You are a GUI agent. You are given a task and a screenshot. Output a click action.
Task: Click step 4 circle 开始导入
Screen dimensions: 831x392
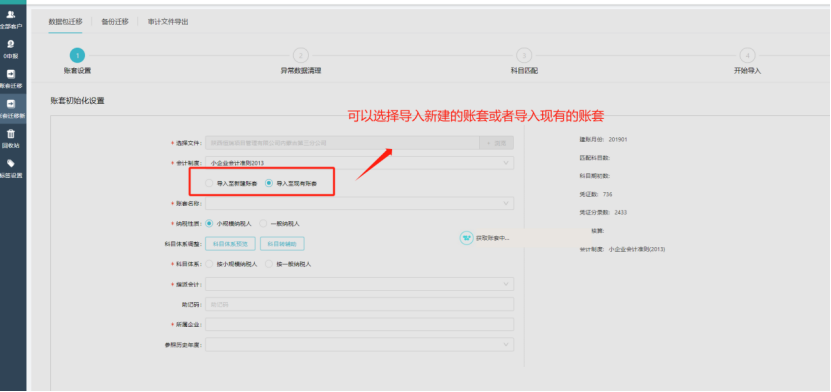(x=747, y=55)
